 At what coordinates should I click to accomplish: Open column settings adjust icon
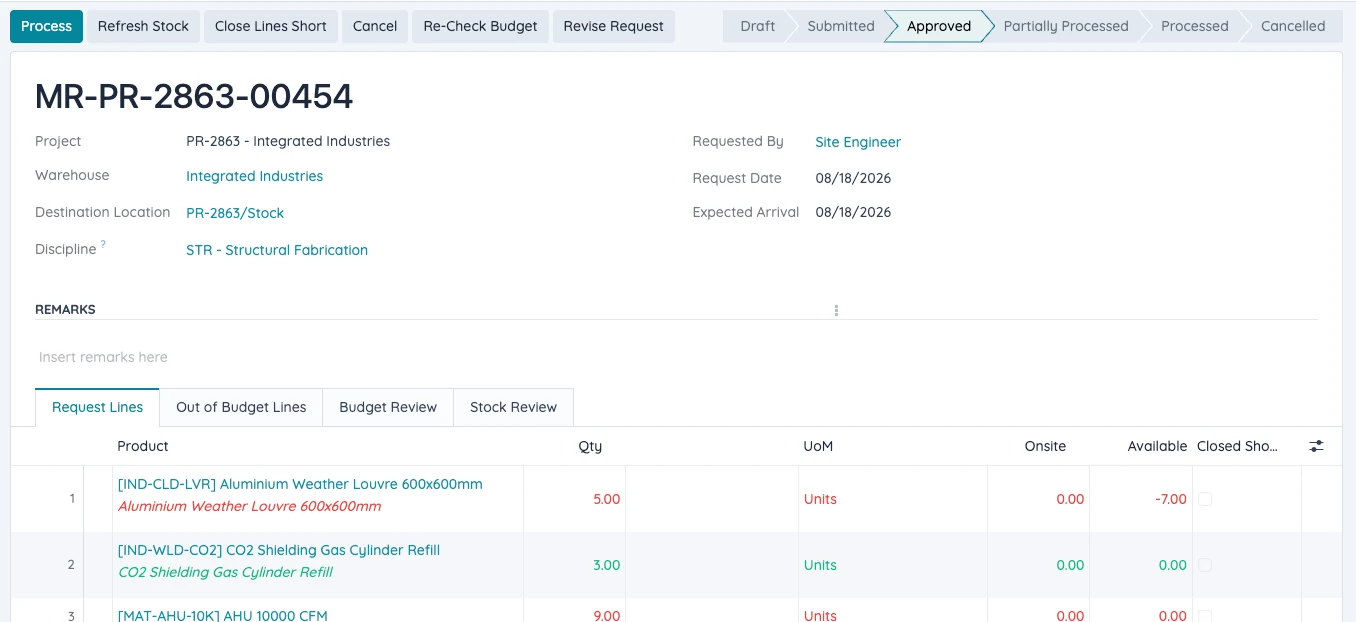[1316, 446]
